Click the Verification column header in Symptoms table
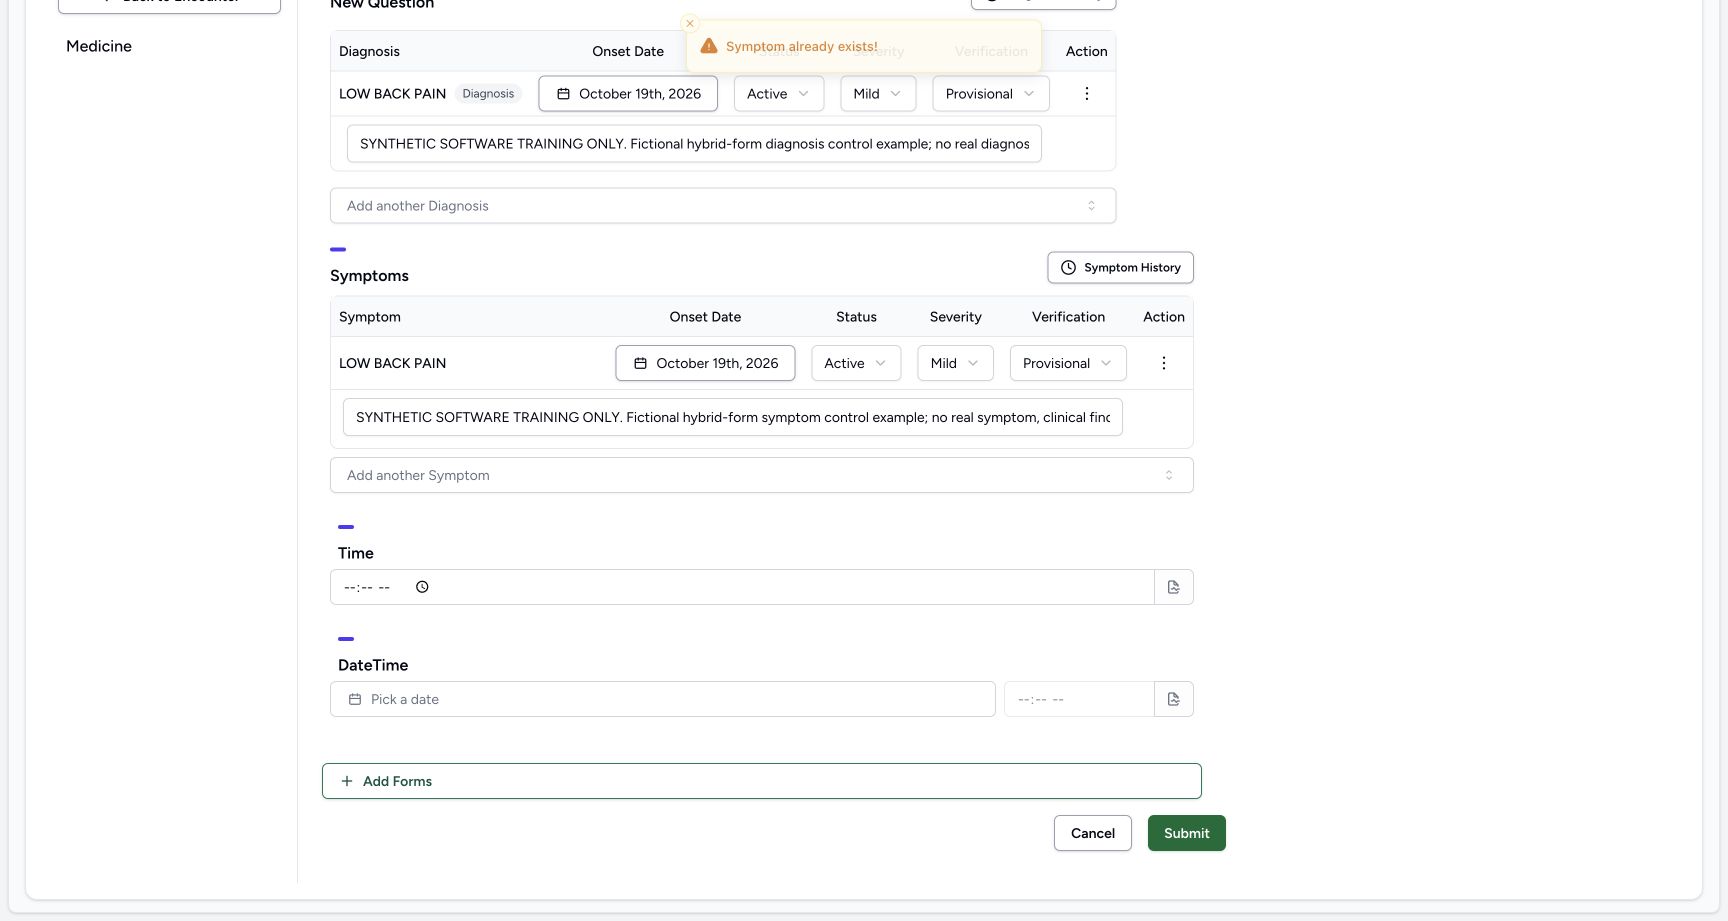The image size is (1728, 921). point(1068,317)
